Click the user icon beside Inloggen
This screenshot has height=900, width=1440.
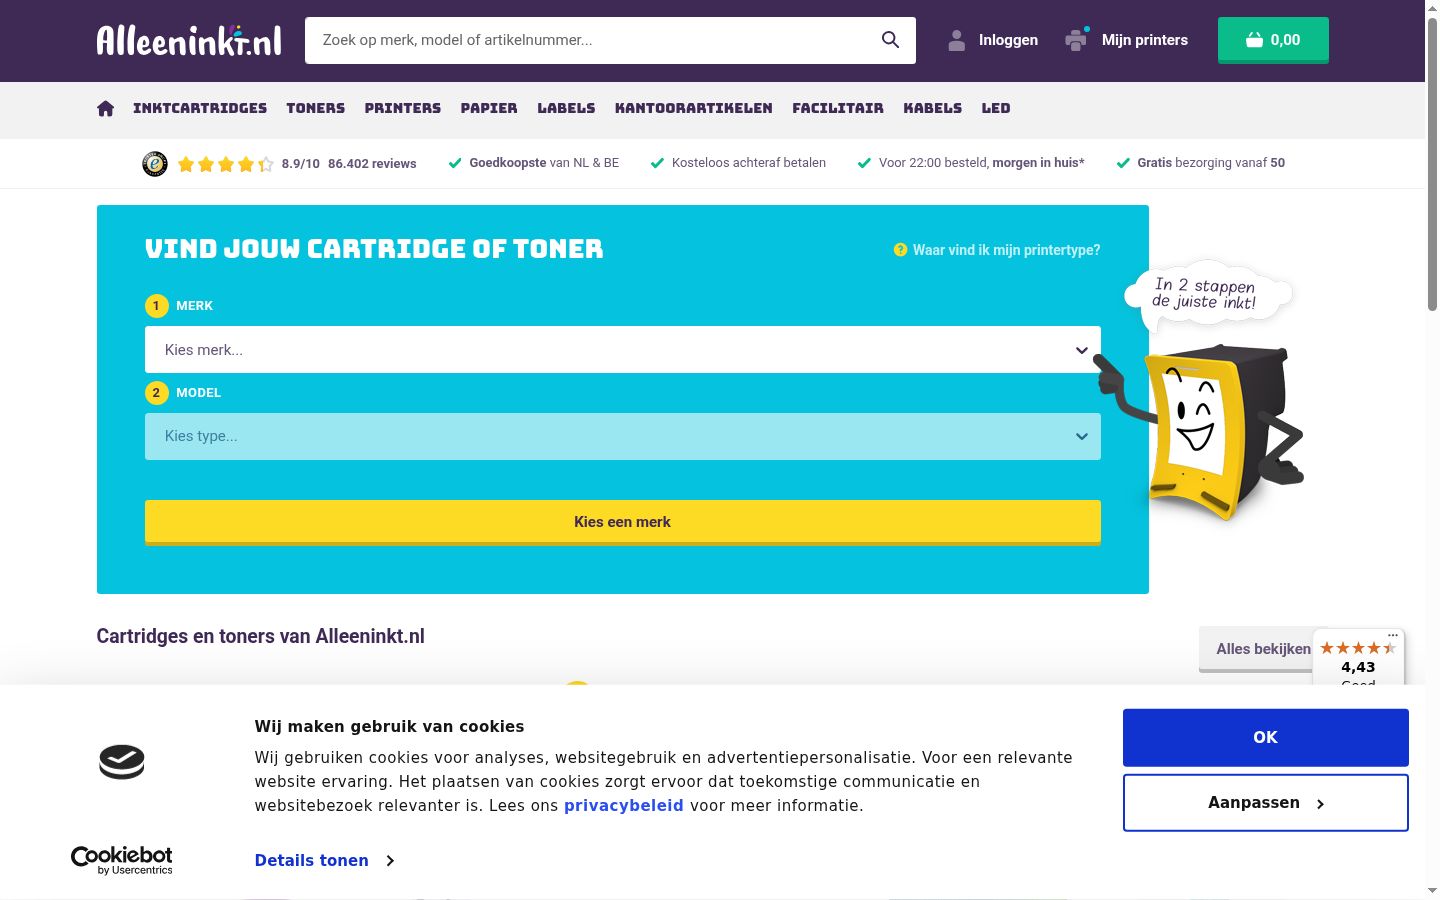point(957,40)
